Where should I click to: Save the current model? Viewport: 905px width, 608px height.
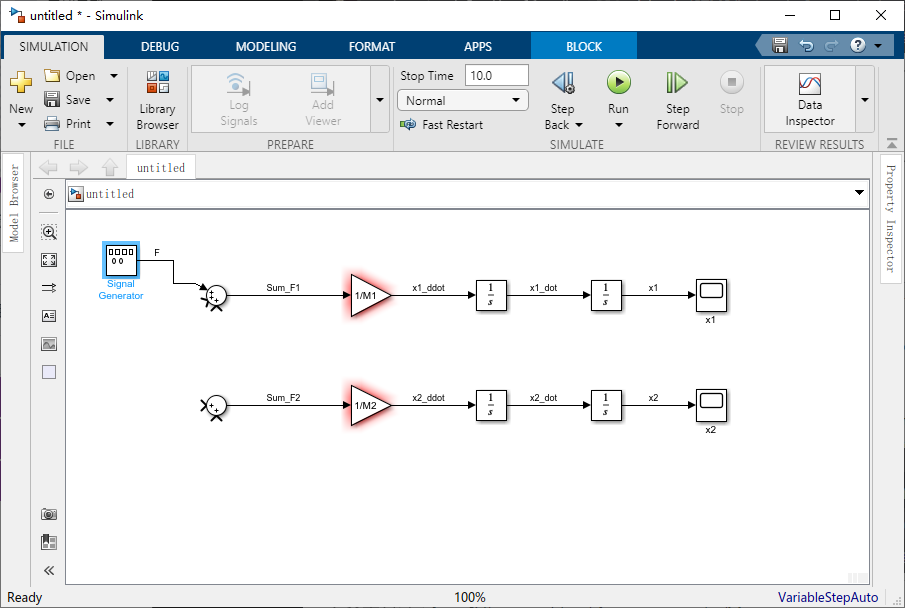[68, 100]
